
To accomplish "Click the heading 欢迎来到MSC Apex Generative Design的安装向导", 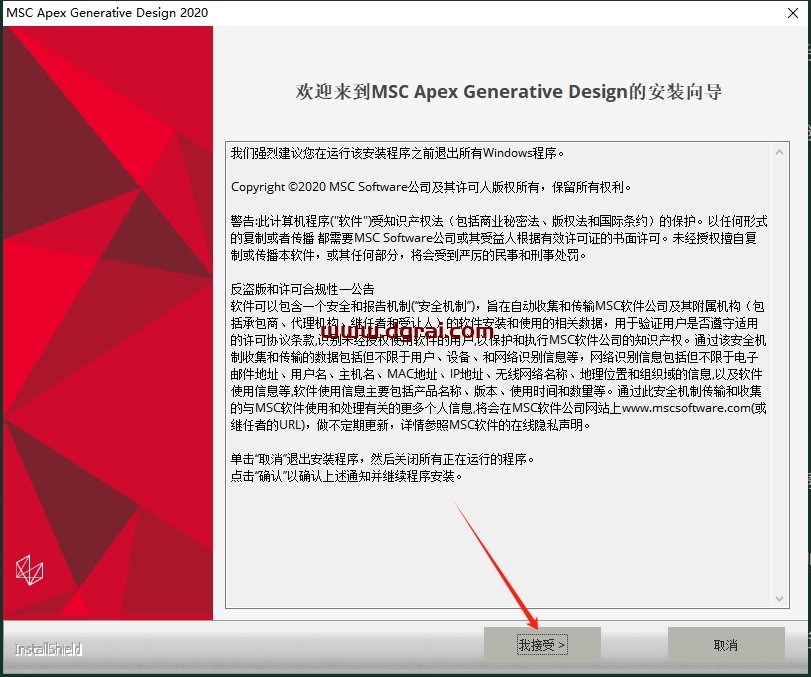I will tap(508, 92).
